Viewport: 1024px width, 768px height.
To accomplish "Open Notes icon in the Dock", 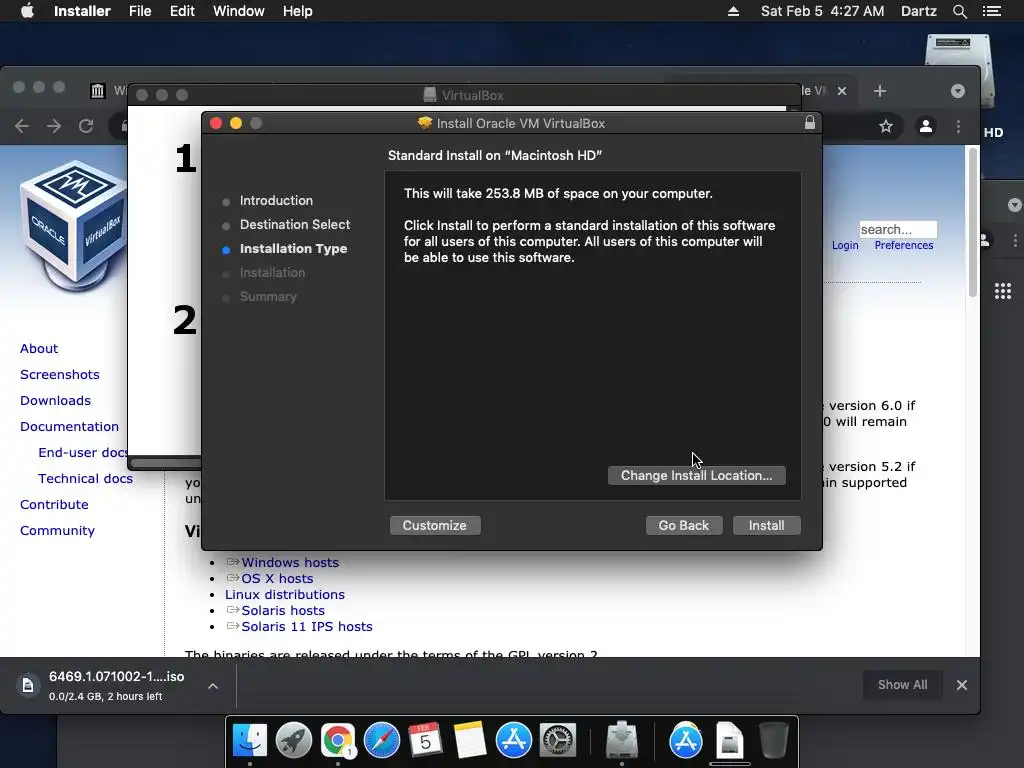I will pyautogui.click(x=470, y=741).
